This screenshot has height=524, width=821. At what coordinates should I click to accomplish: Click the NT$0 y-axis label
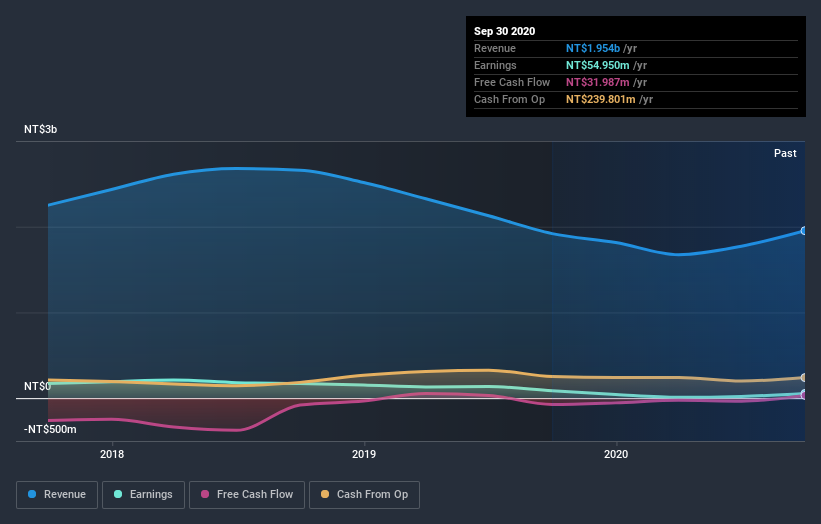pyautogui.click(x=37, y=386)
